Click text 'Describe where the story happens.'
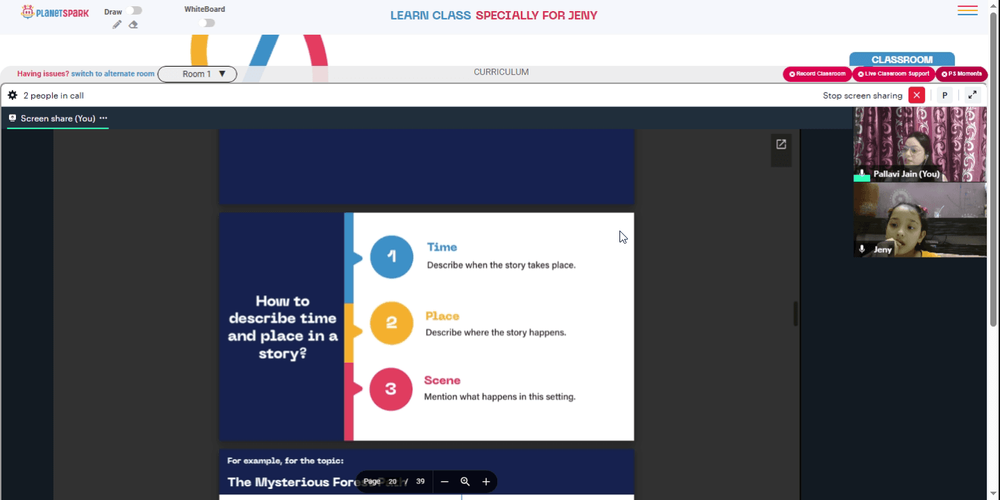This screenshot has height=500, width=1000. click(496, 332)
